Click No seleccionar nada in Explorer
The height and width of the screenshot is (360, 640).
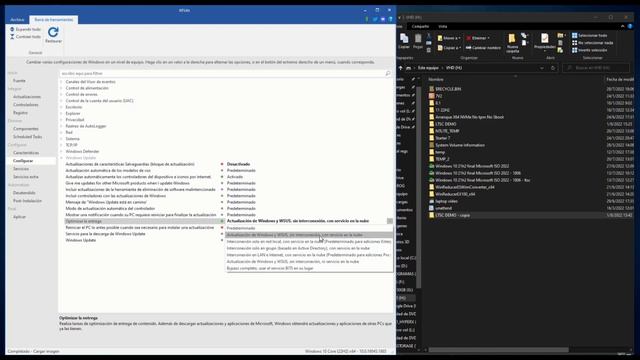tap(593, 43)
